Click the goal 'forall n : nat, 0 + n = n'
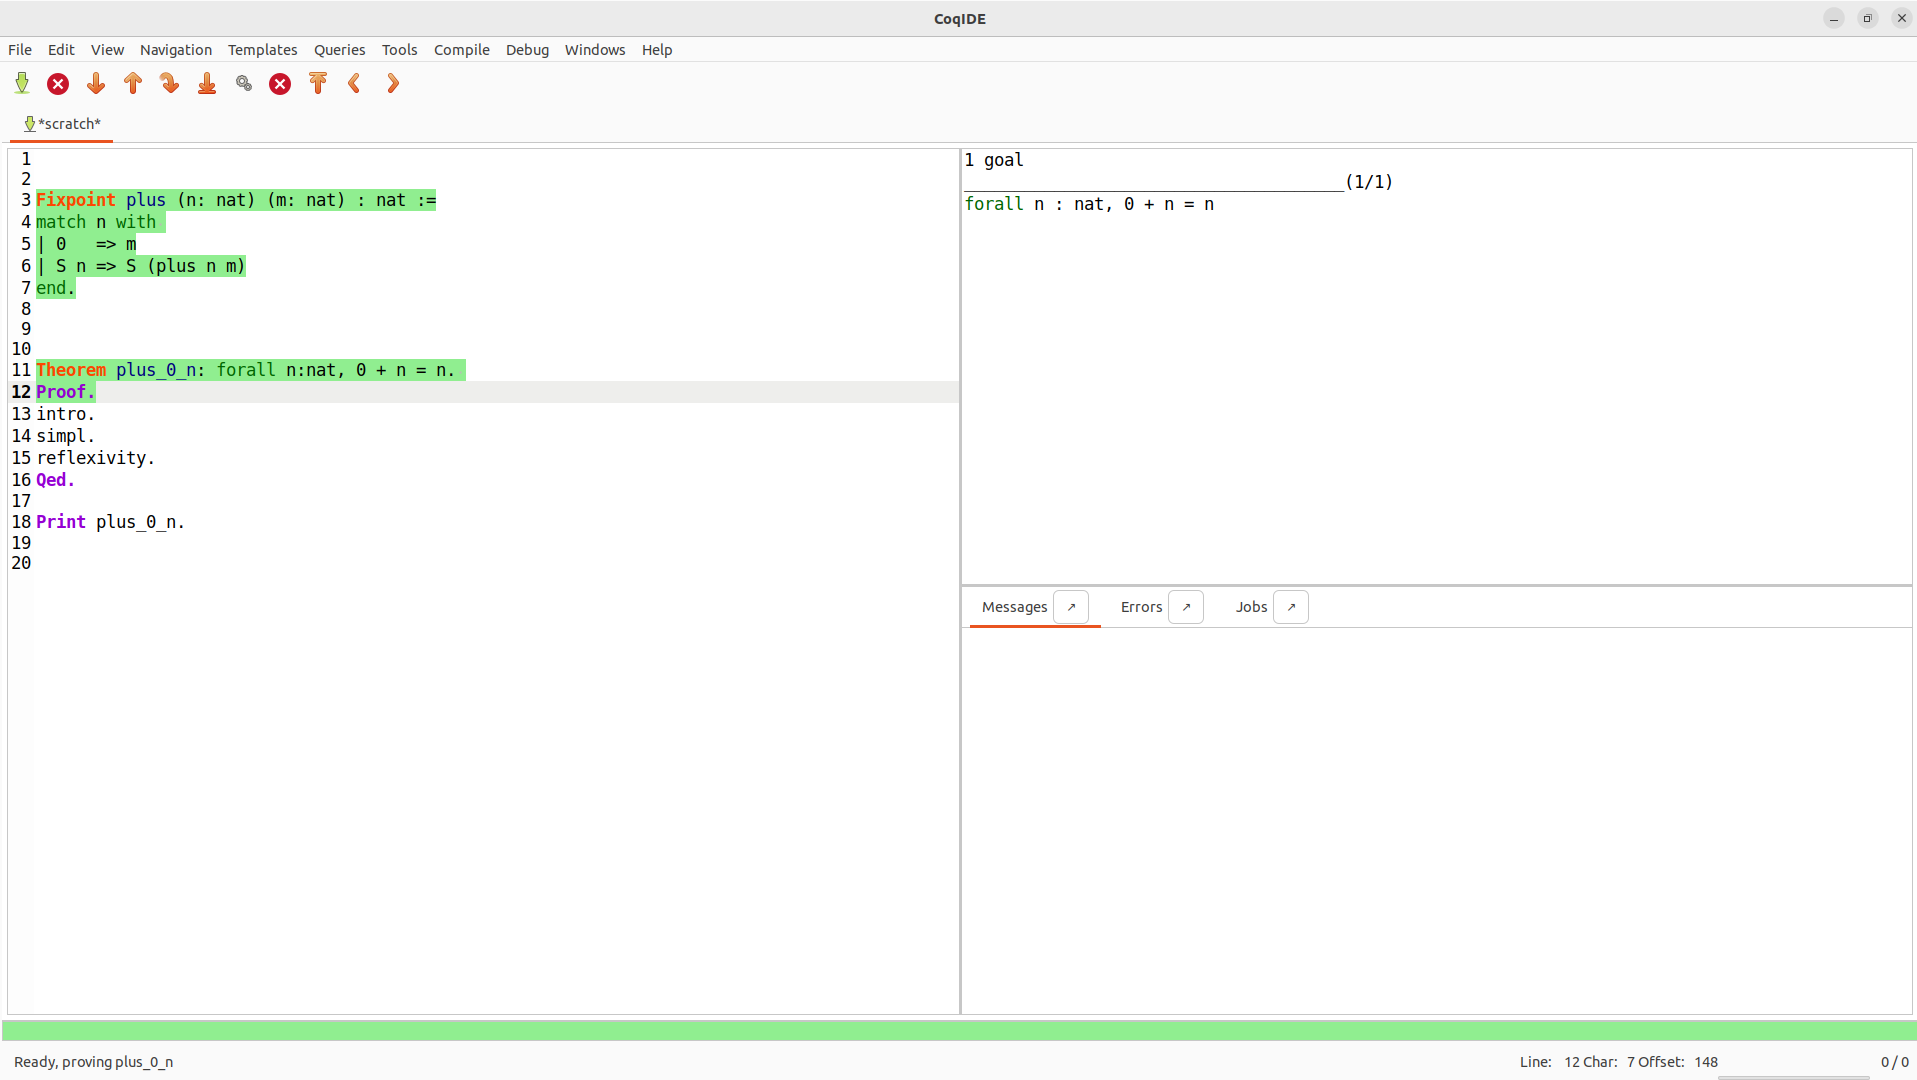 pyautogui.click(x=1089, y=204)
